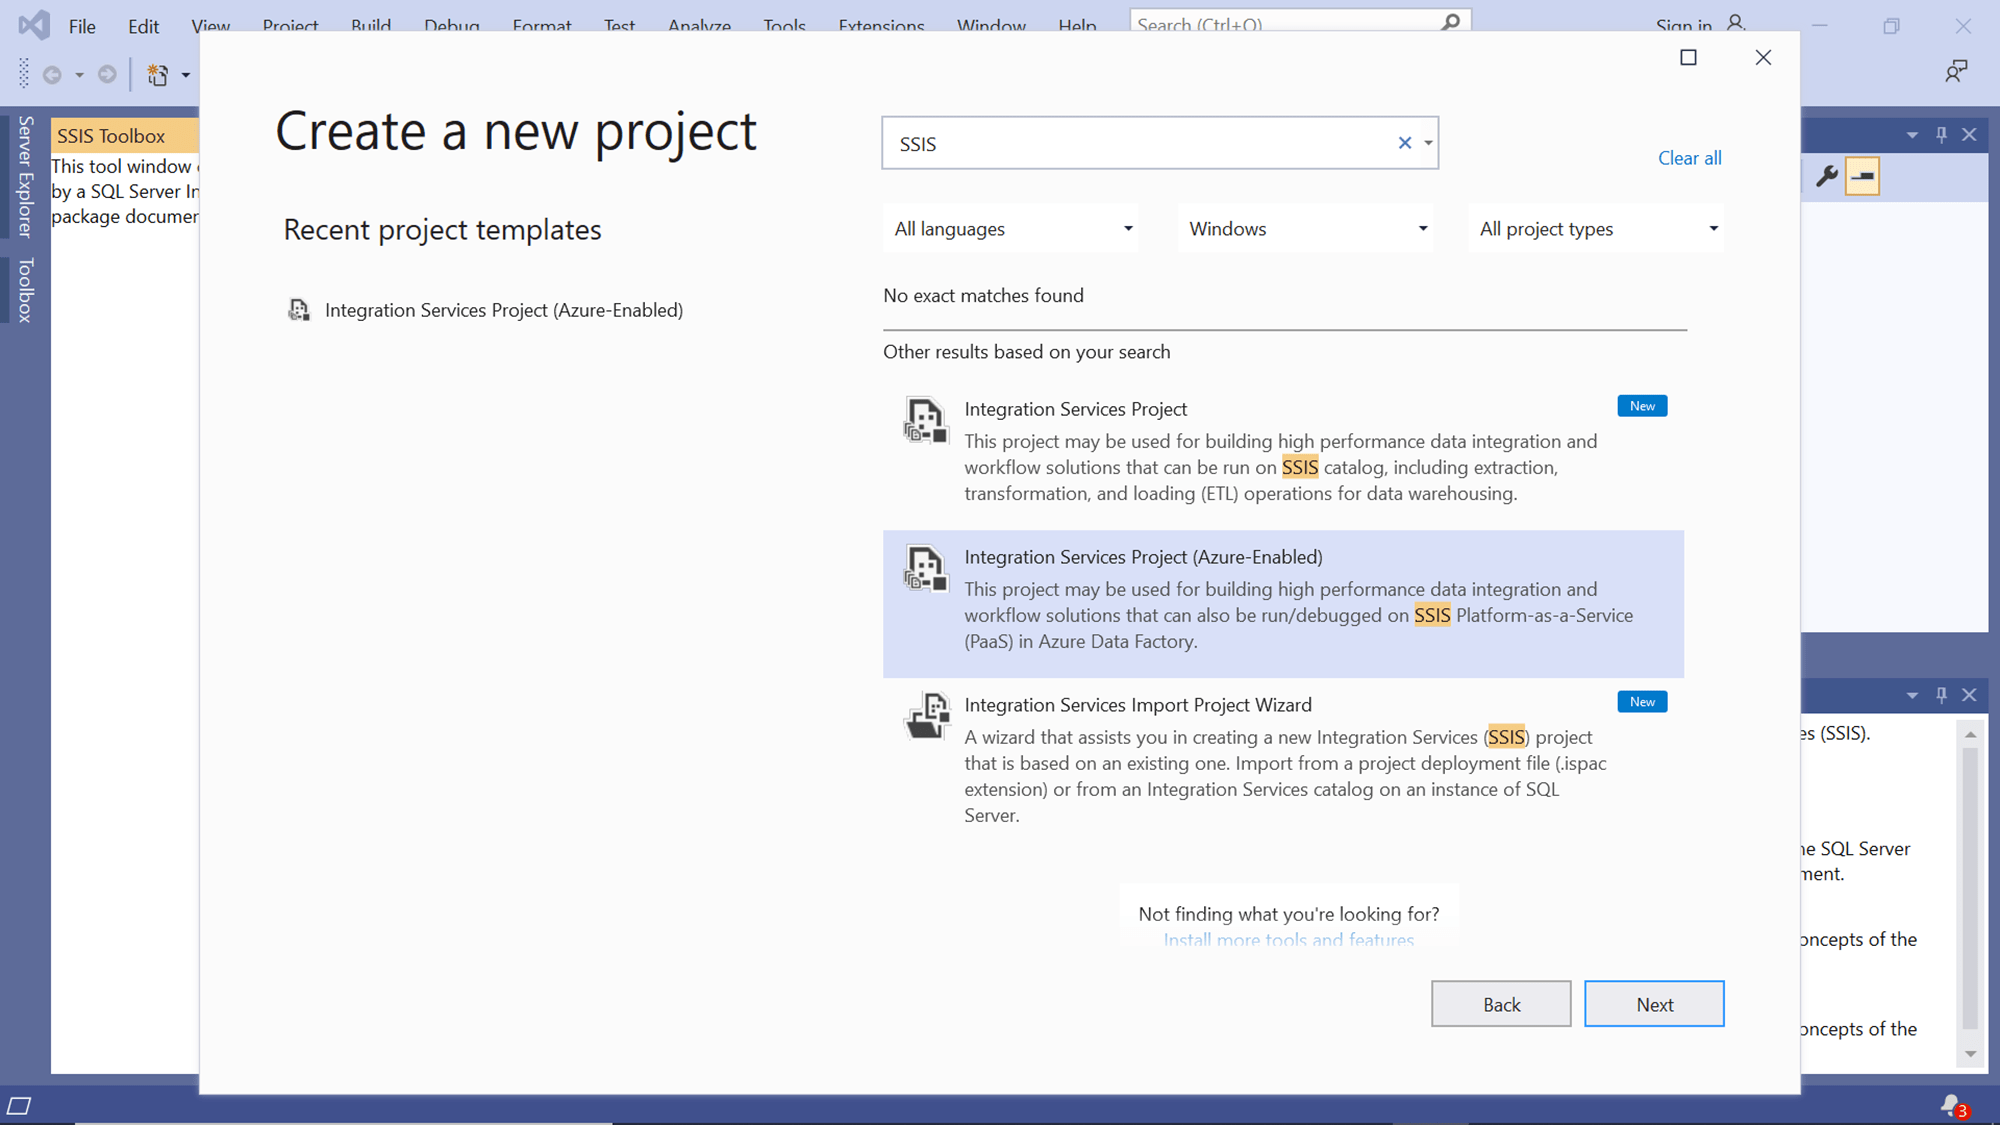2000x1125 pixels.
Task: Click the Clear all link
Action: tap(1689, 158)
